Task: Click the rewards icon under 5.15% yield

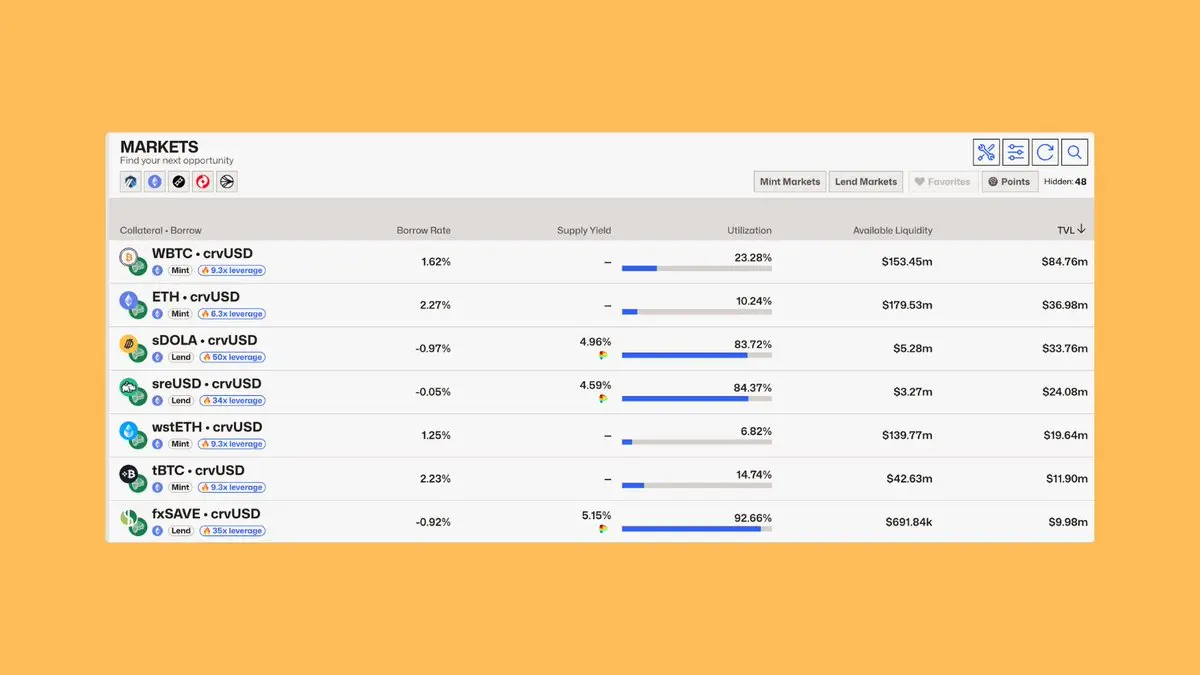Action: (603, 528)
